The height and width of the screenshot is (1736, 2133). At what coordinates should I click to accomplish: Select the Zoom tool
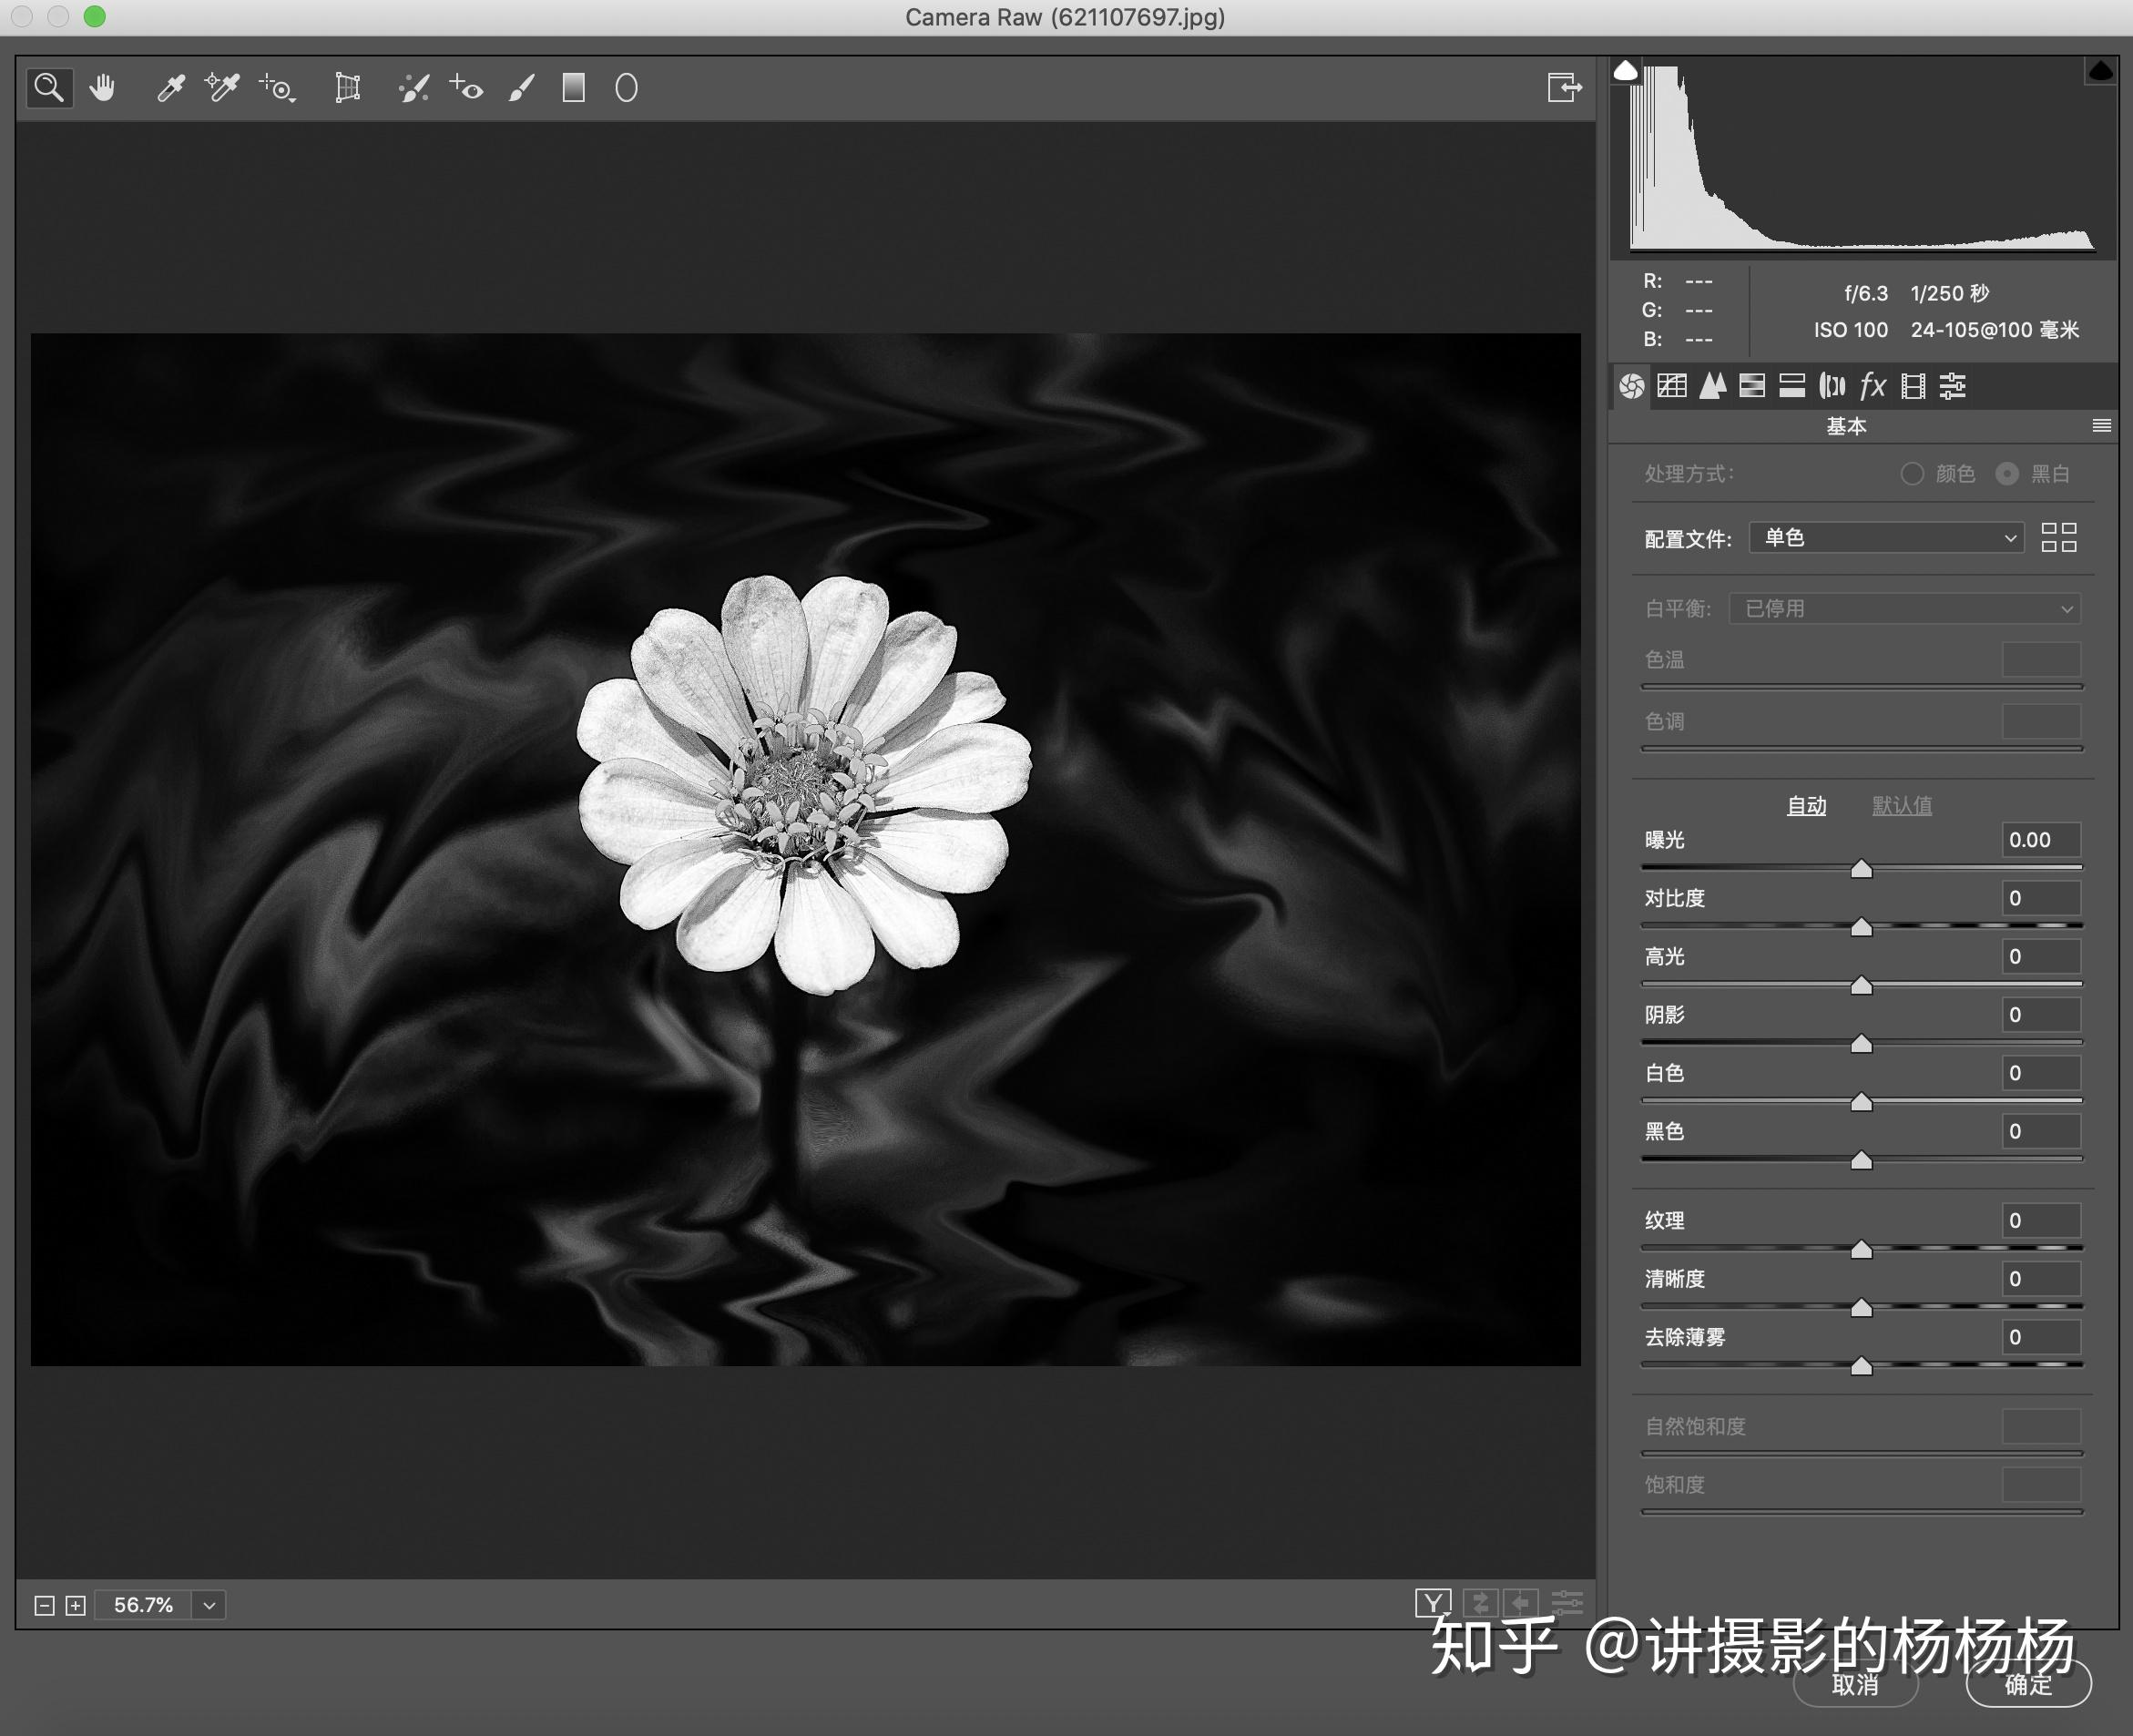48,87
